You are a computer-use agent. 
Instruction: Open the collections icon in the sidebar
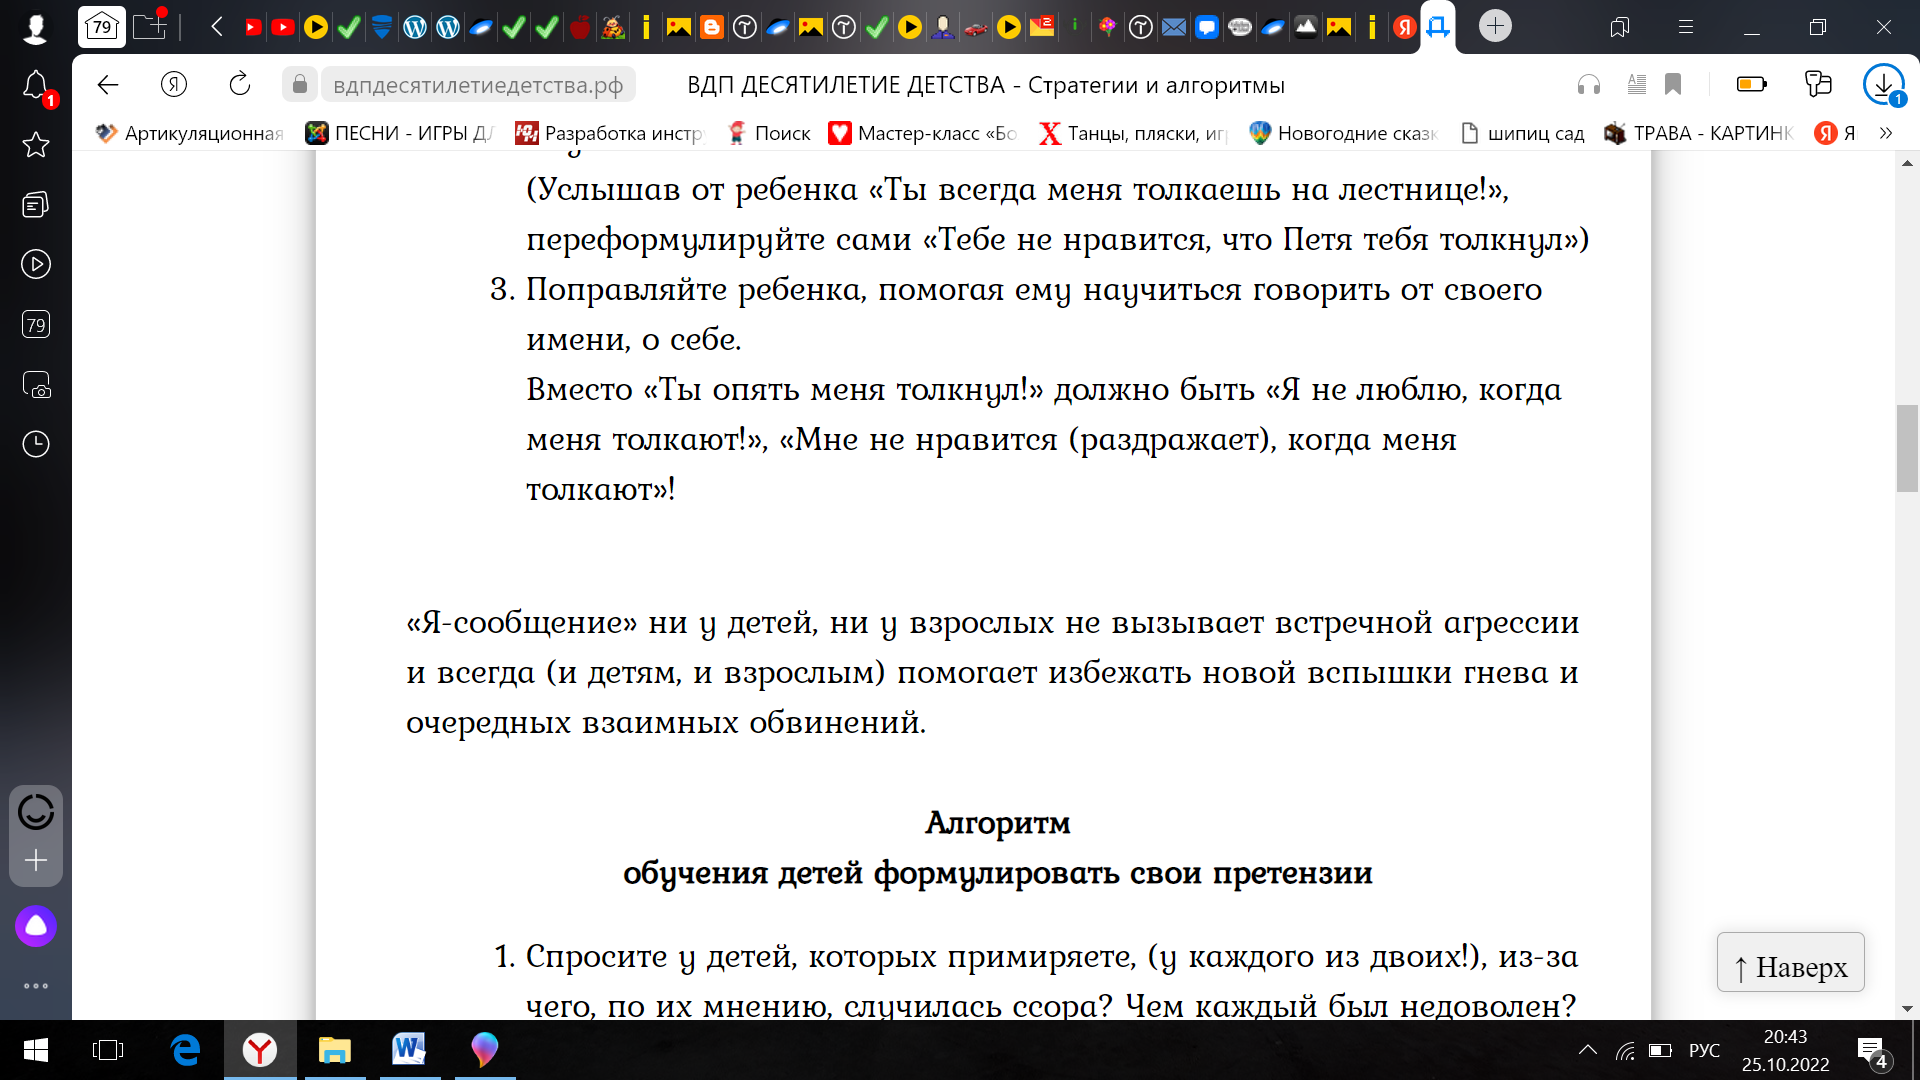coord(36,205)
